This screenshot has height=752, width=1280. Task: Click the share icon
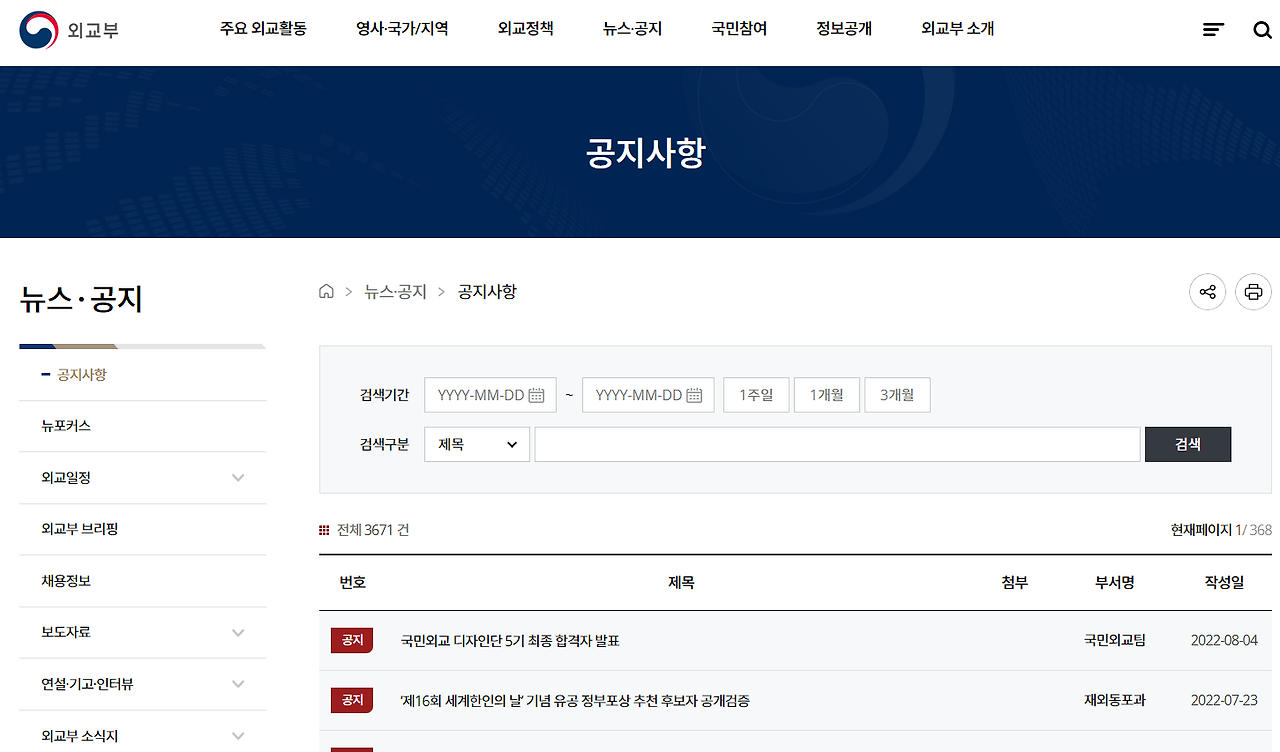[x=1207, y=291]
